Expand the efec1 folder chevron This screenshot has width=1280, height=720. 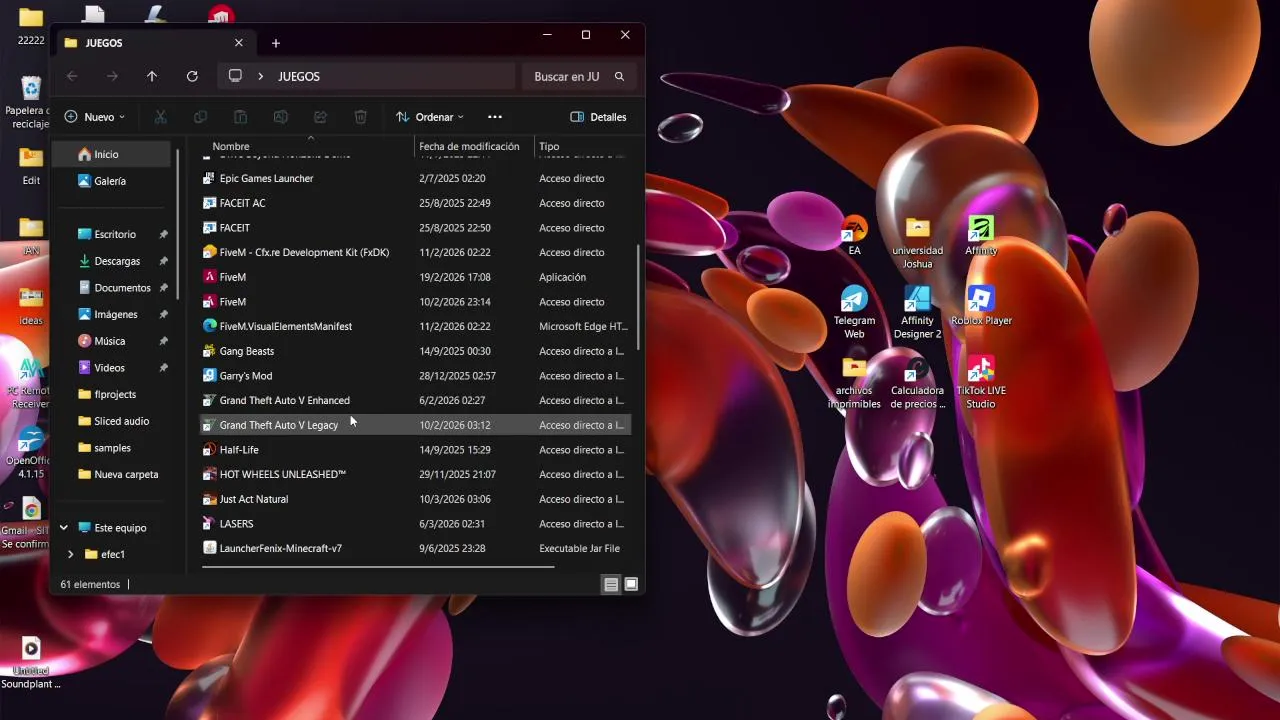click(71, 554)
